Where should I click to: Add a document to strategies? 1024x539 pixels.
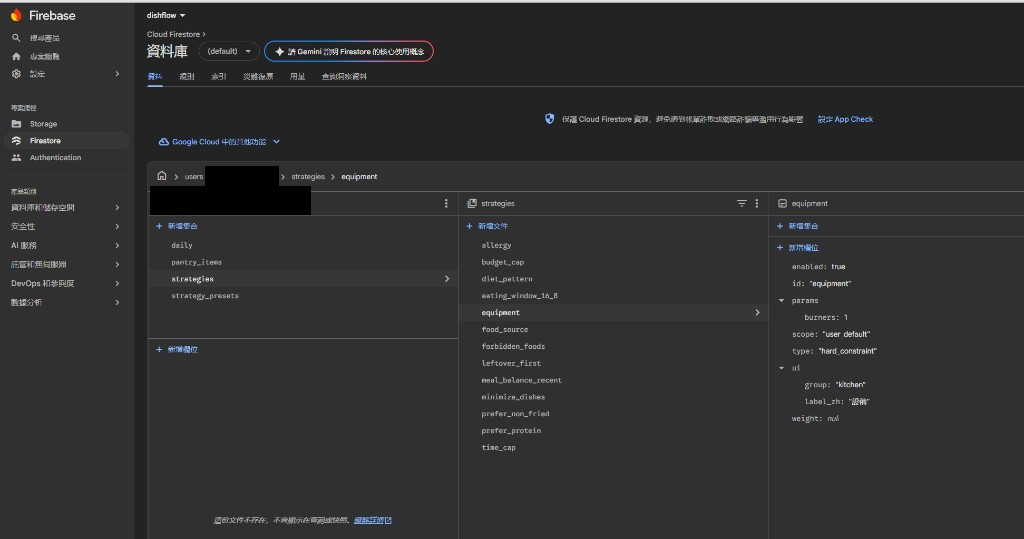click(487, 226)
